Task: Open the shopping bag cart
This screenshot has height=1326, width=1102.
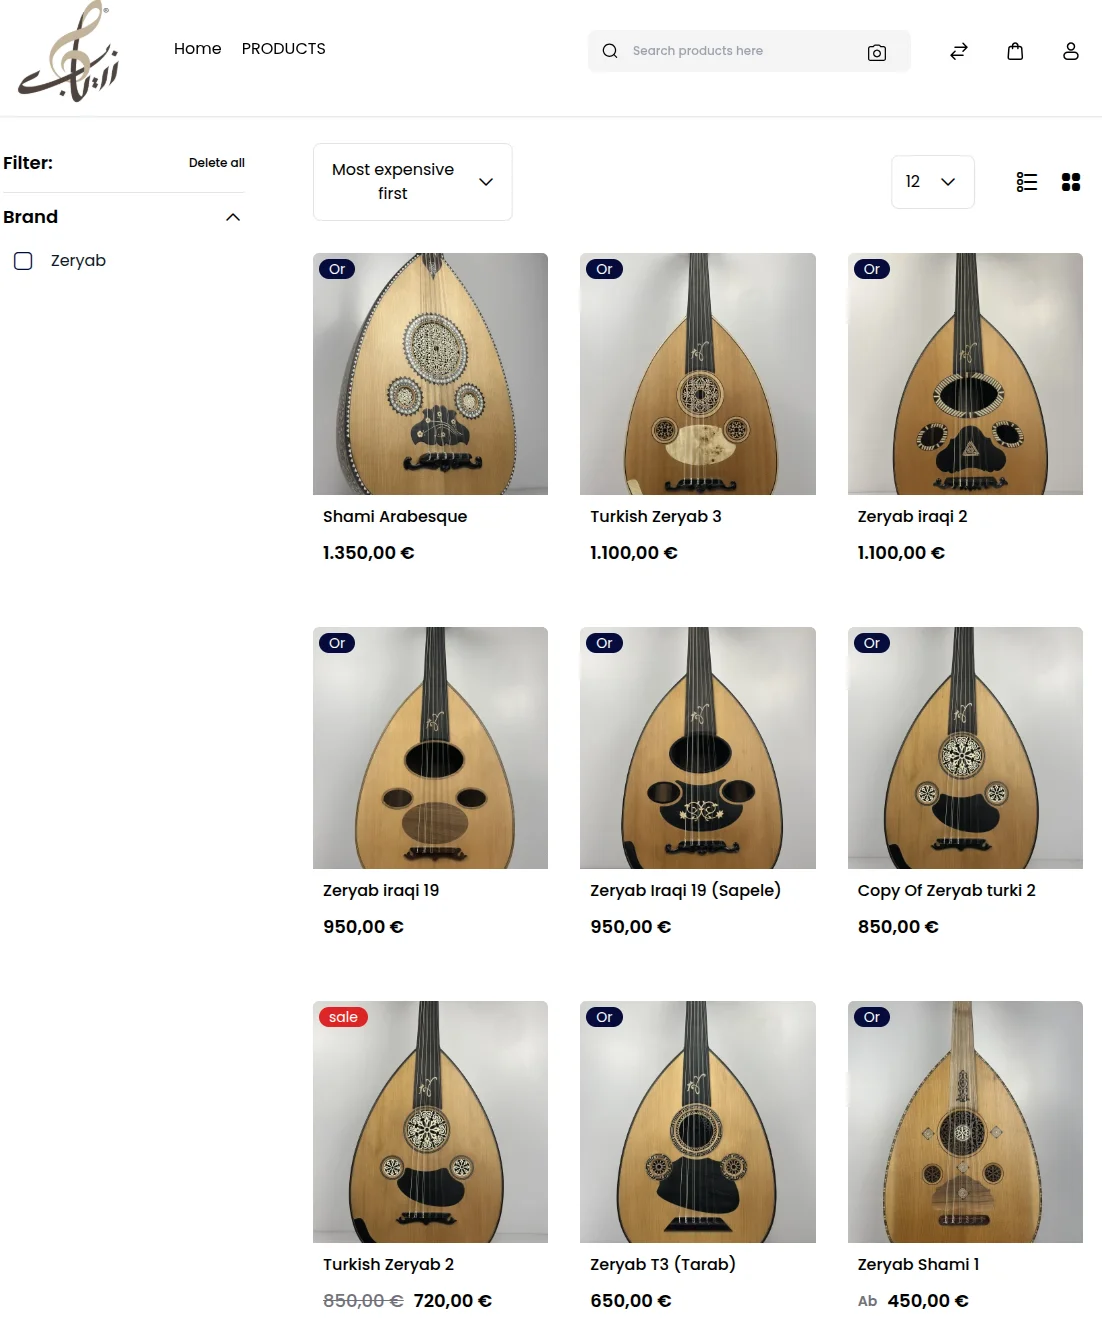Action: [1015, 51]
